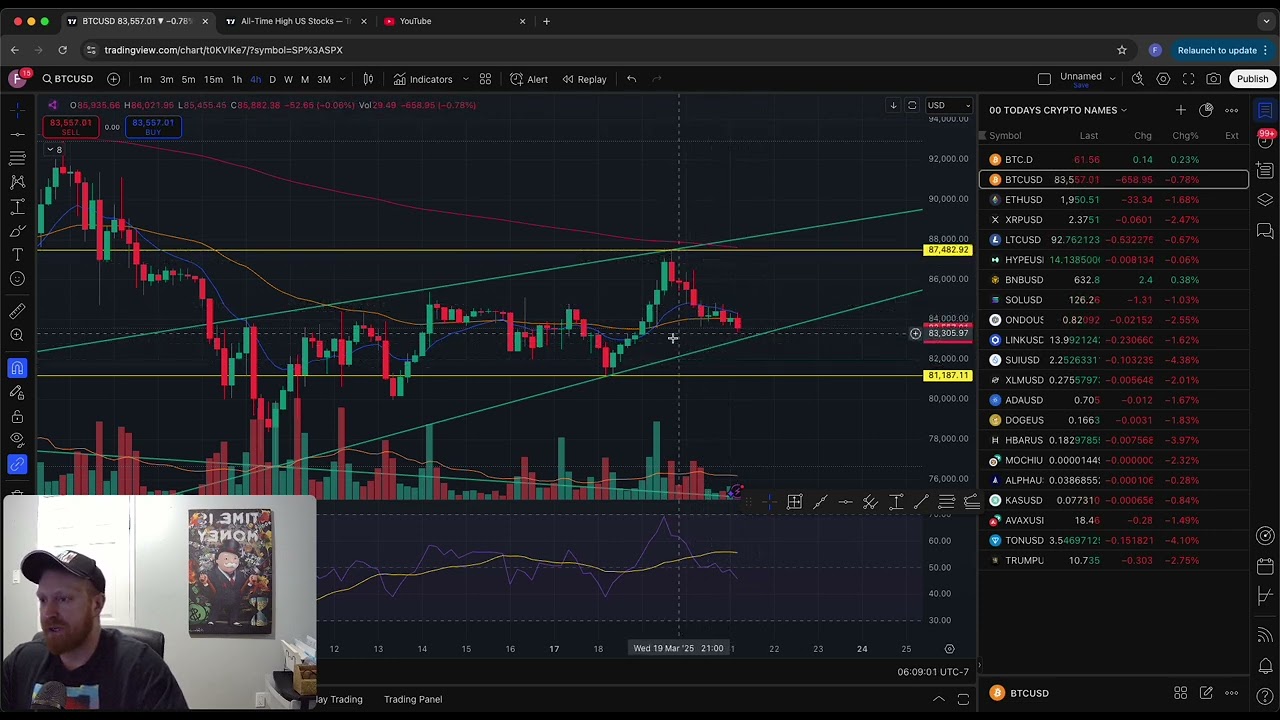Add a symbol to the watchlist
This screenshot has height=720, width=1280.
[x=1180, y=110]
